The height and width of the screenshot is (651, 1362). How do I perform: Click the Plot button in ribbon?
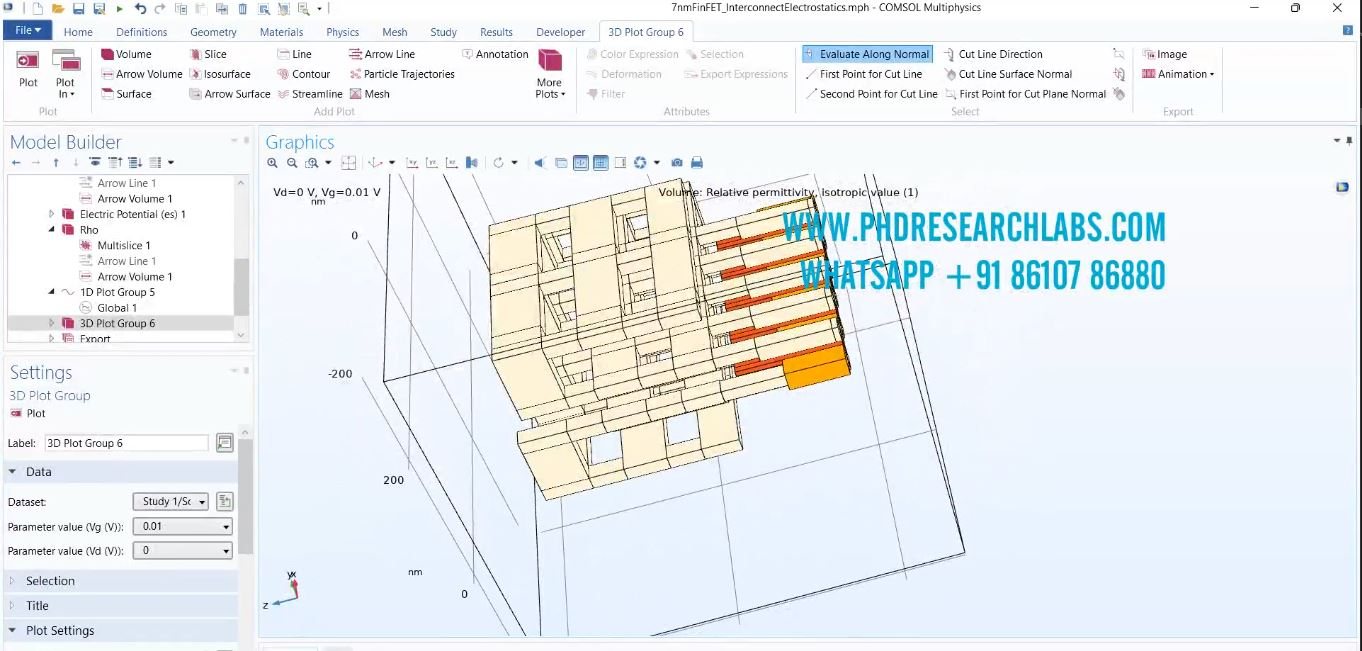pos(28,70)
